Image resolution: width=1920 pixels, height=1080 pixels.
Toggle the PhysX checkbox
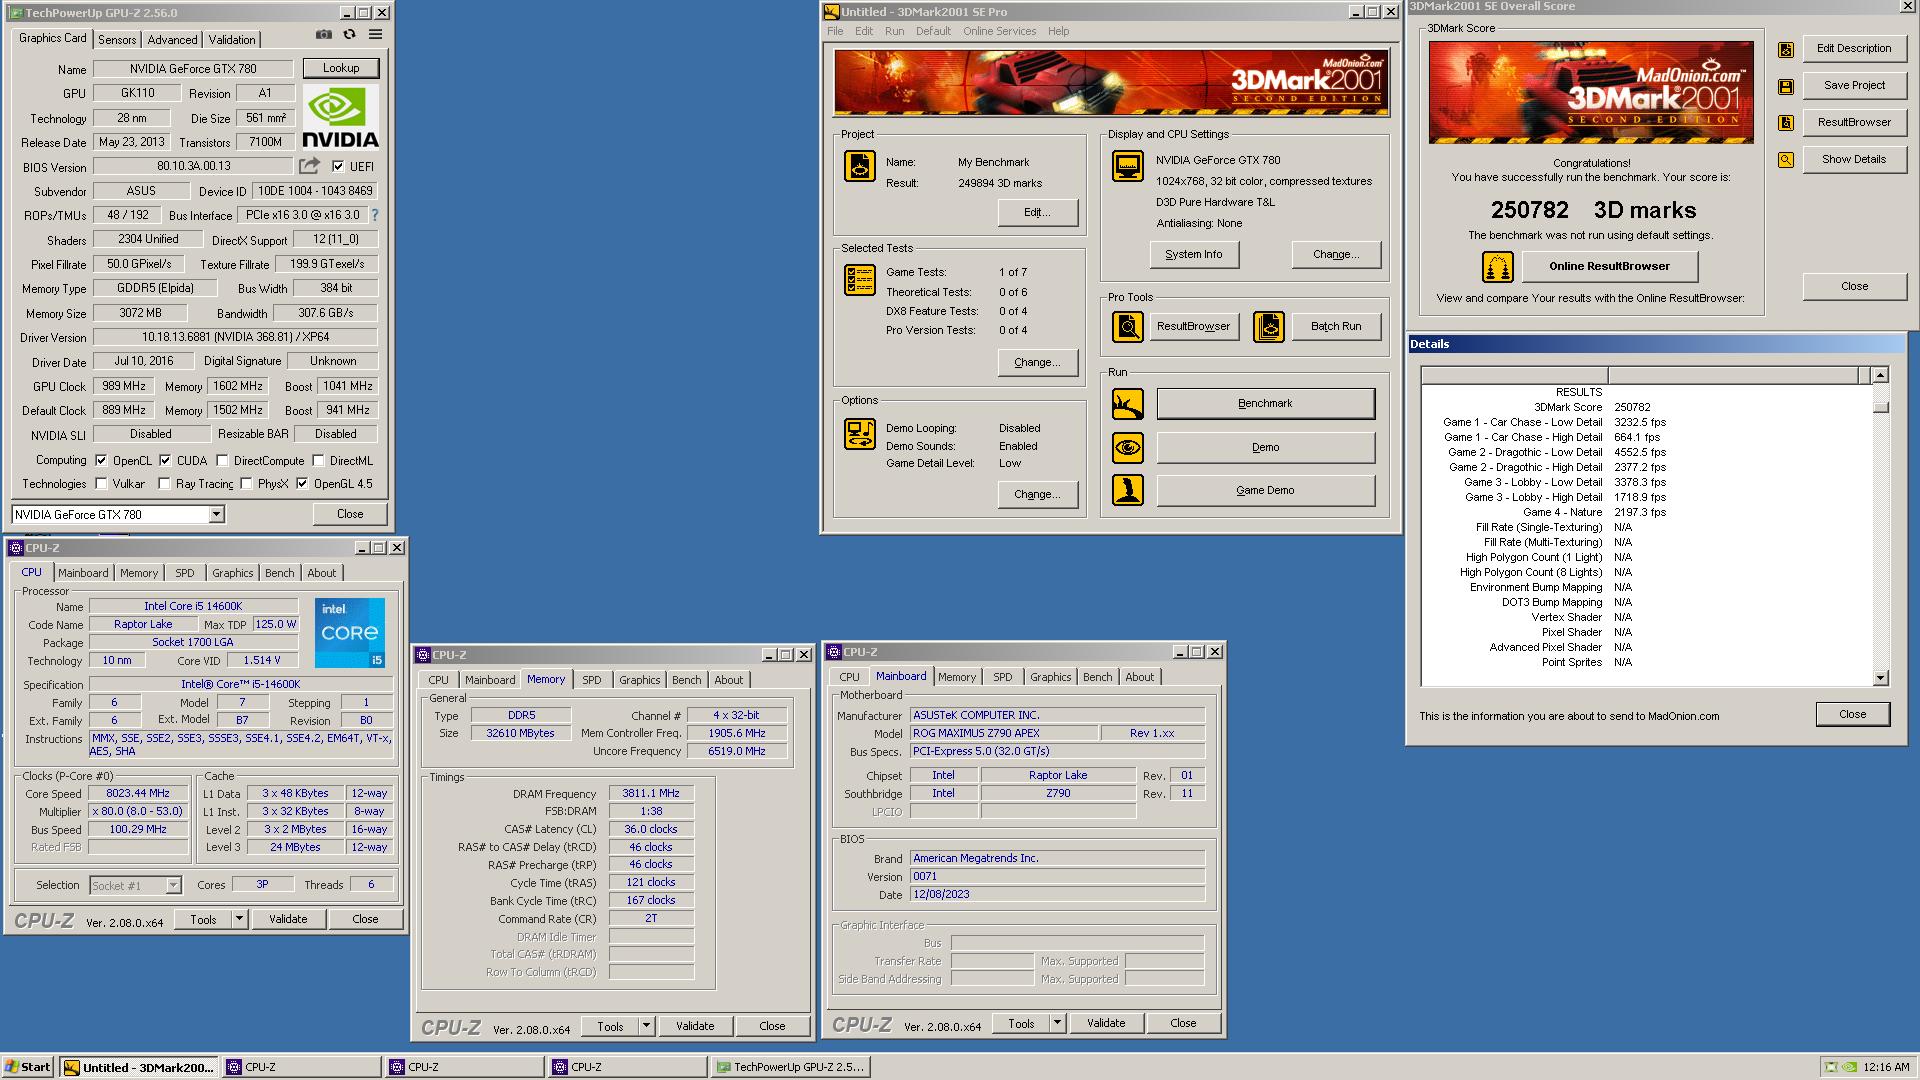[246, 484]
